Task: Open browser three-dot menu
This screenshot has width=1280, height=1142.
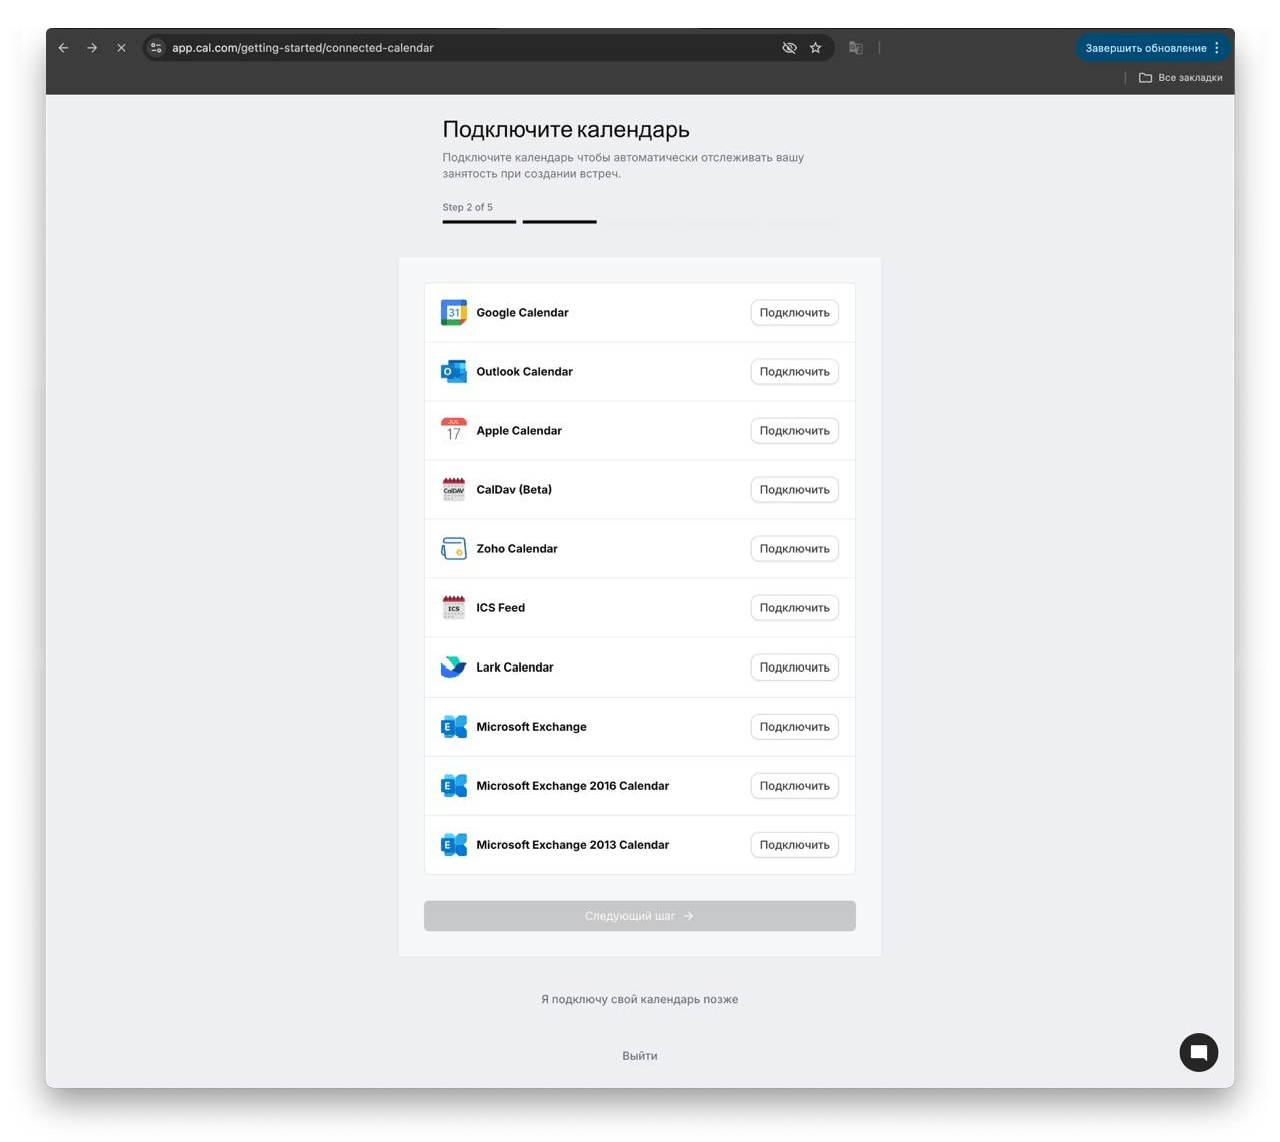Action: tap(1217, 48)
